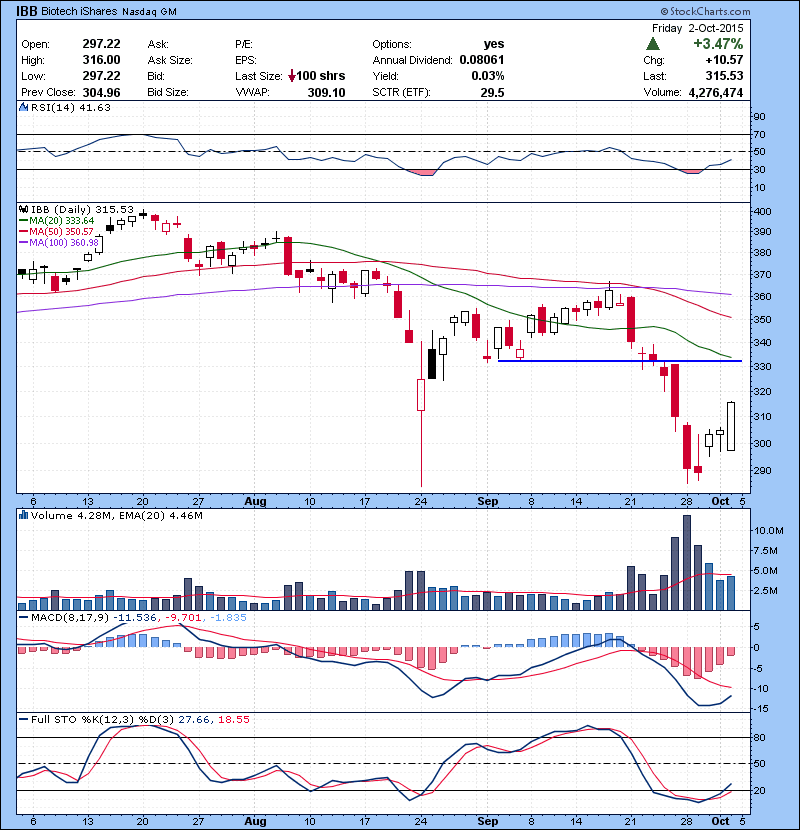Viewport: 800px width, 830px height.
Task: Click the +3.47% percent change value
Action: click(718, 43)
